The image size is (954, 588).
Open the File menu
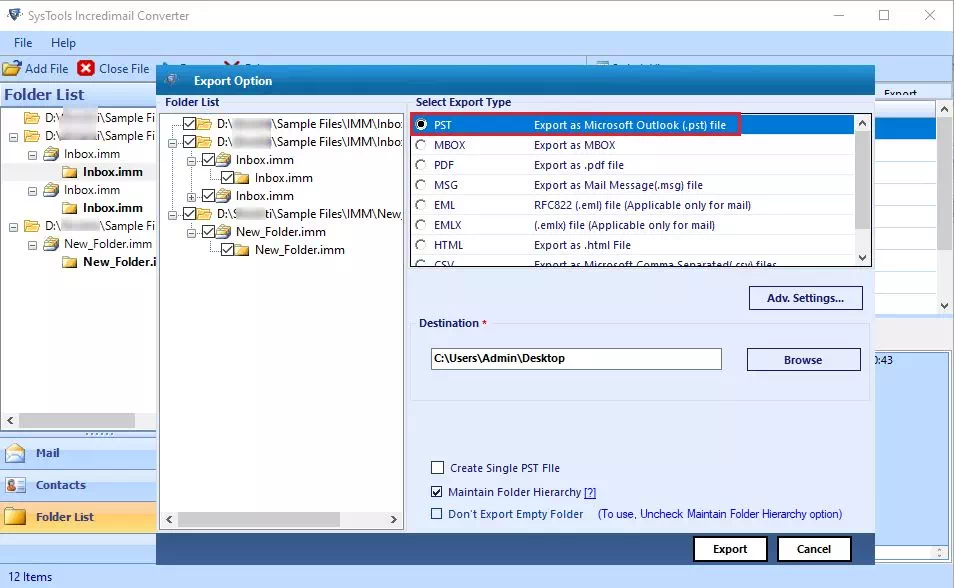tap(23, 43)
